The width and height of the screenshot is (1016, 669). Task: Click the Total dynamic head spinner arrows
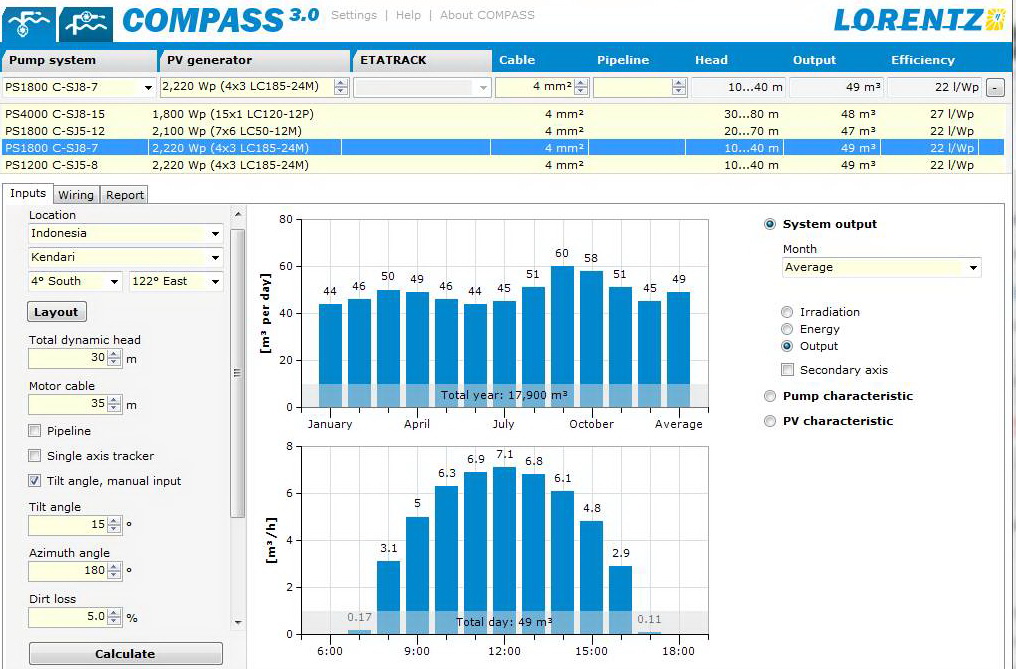(114, 358)
